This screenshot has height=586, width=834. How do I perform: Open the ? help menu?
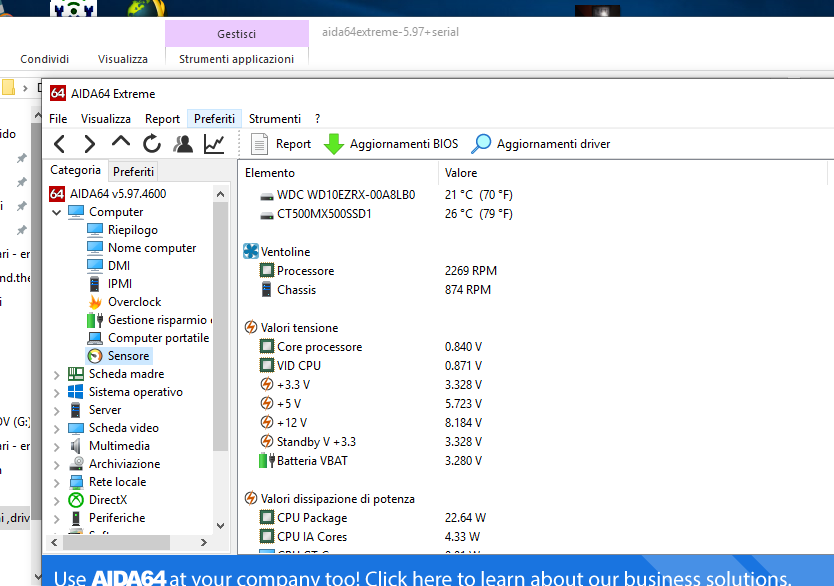318,119
